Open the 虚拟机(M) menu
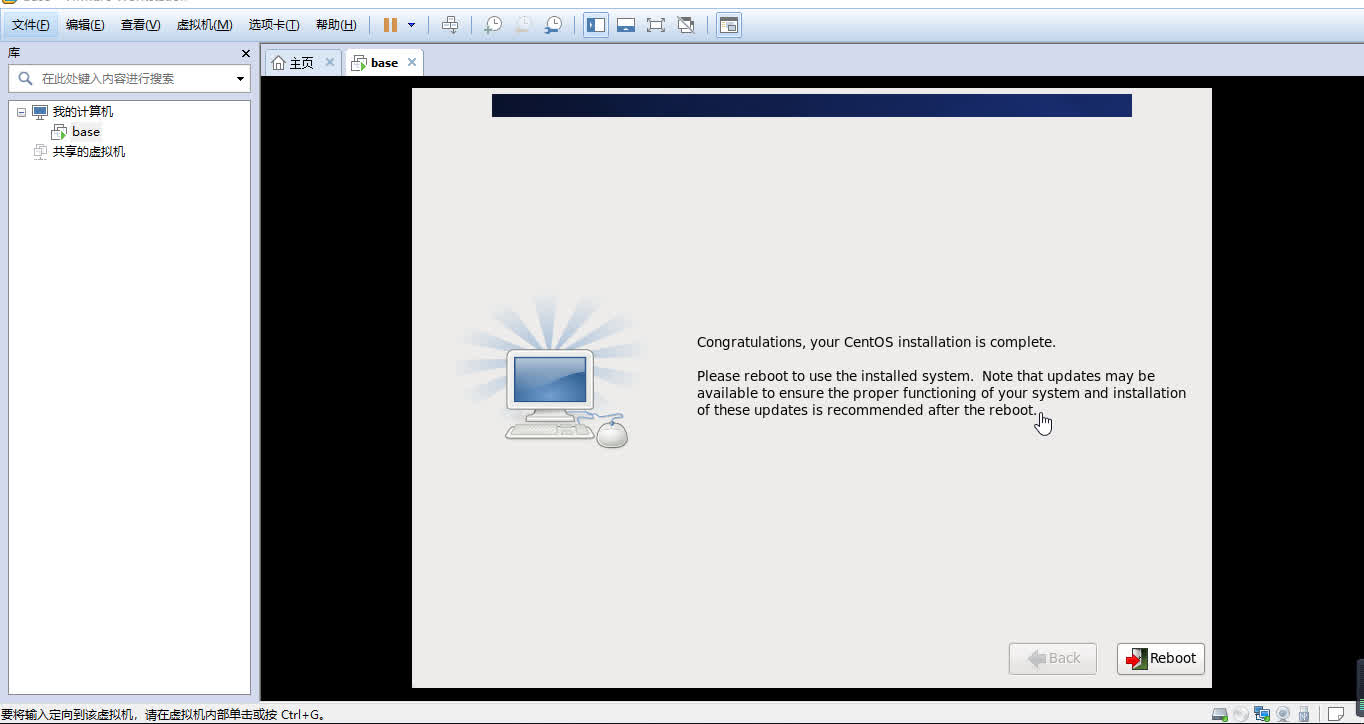The width and height of the screenshot is (1364, 724). 204,25
